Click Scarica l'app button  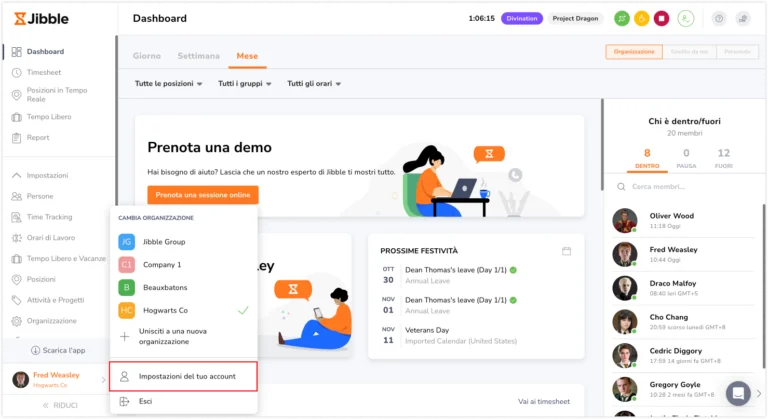(x=58, y=350)
